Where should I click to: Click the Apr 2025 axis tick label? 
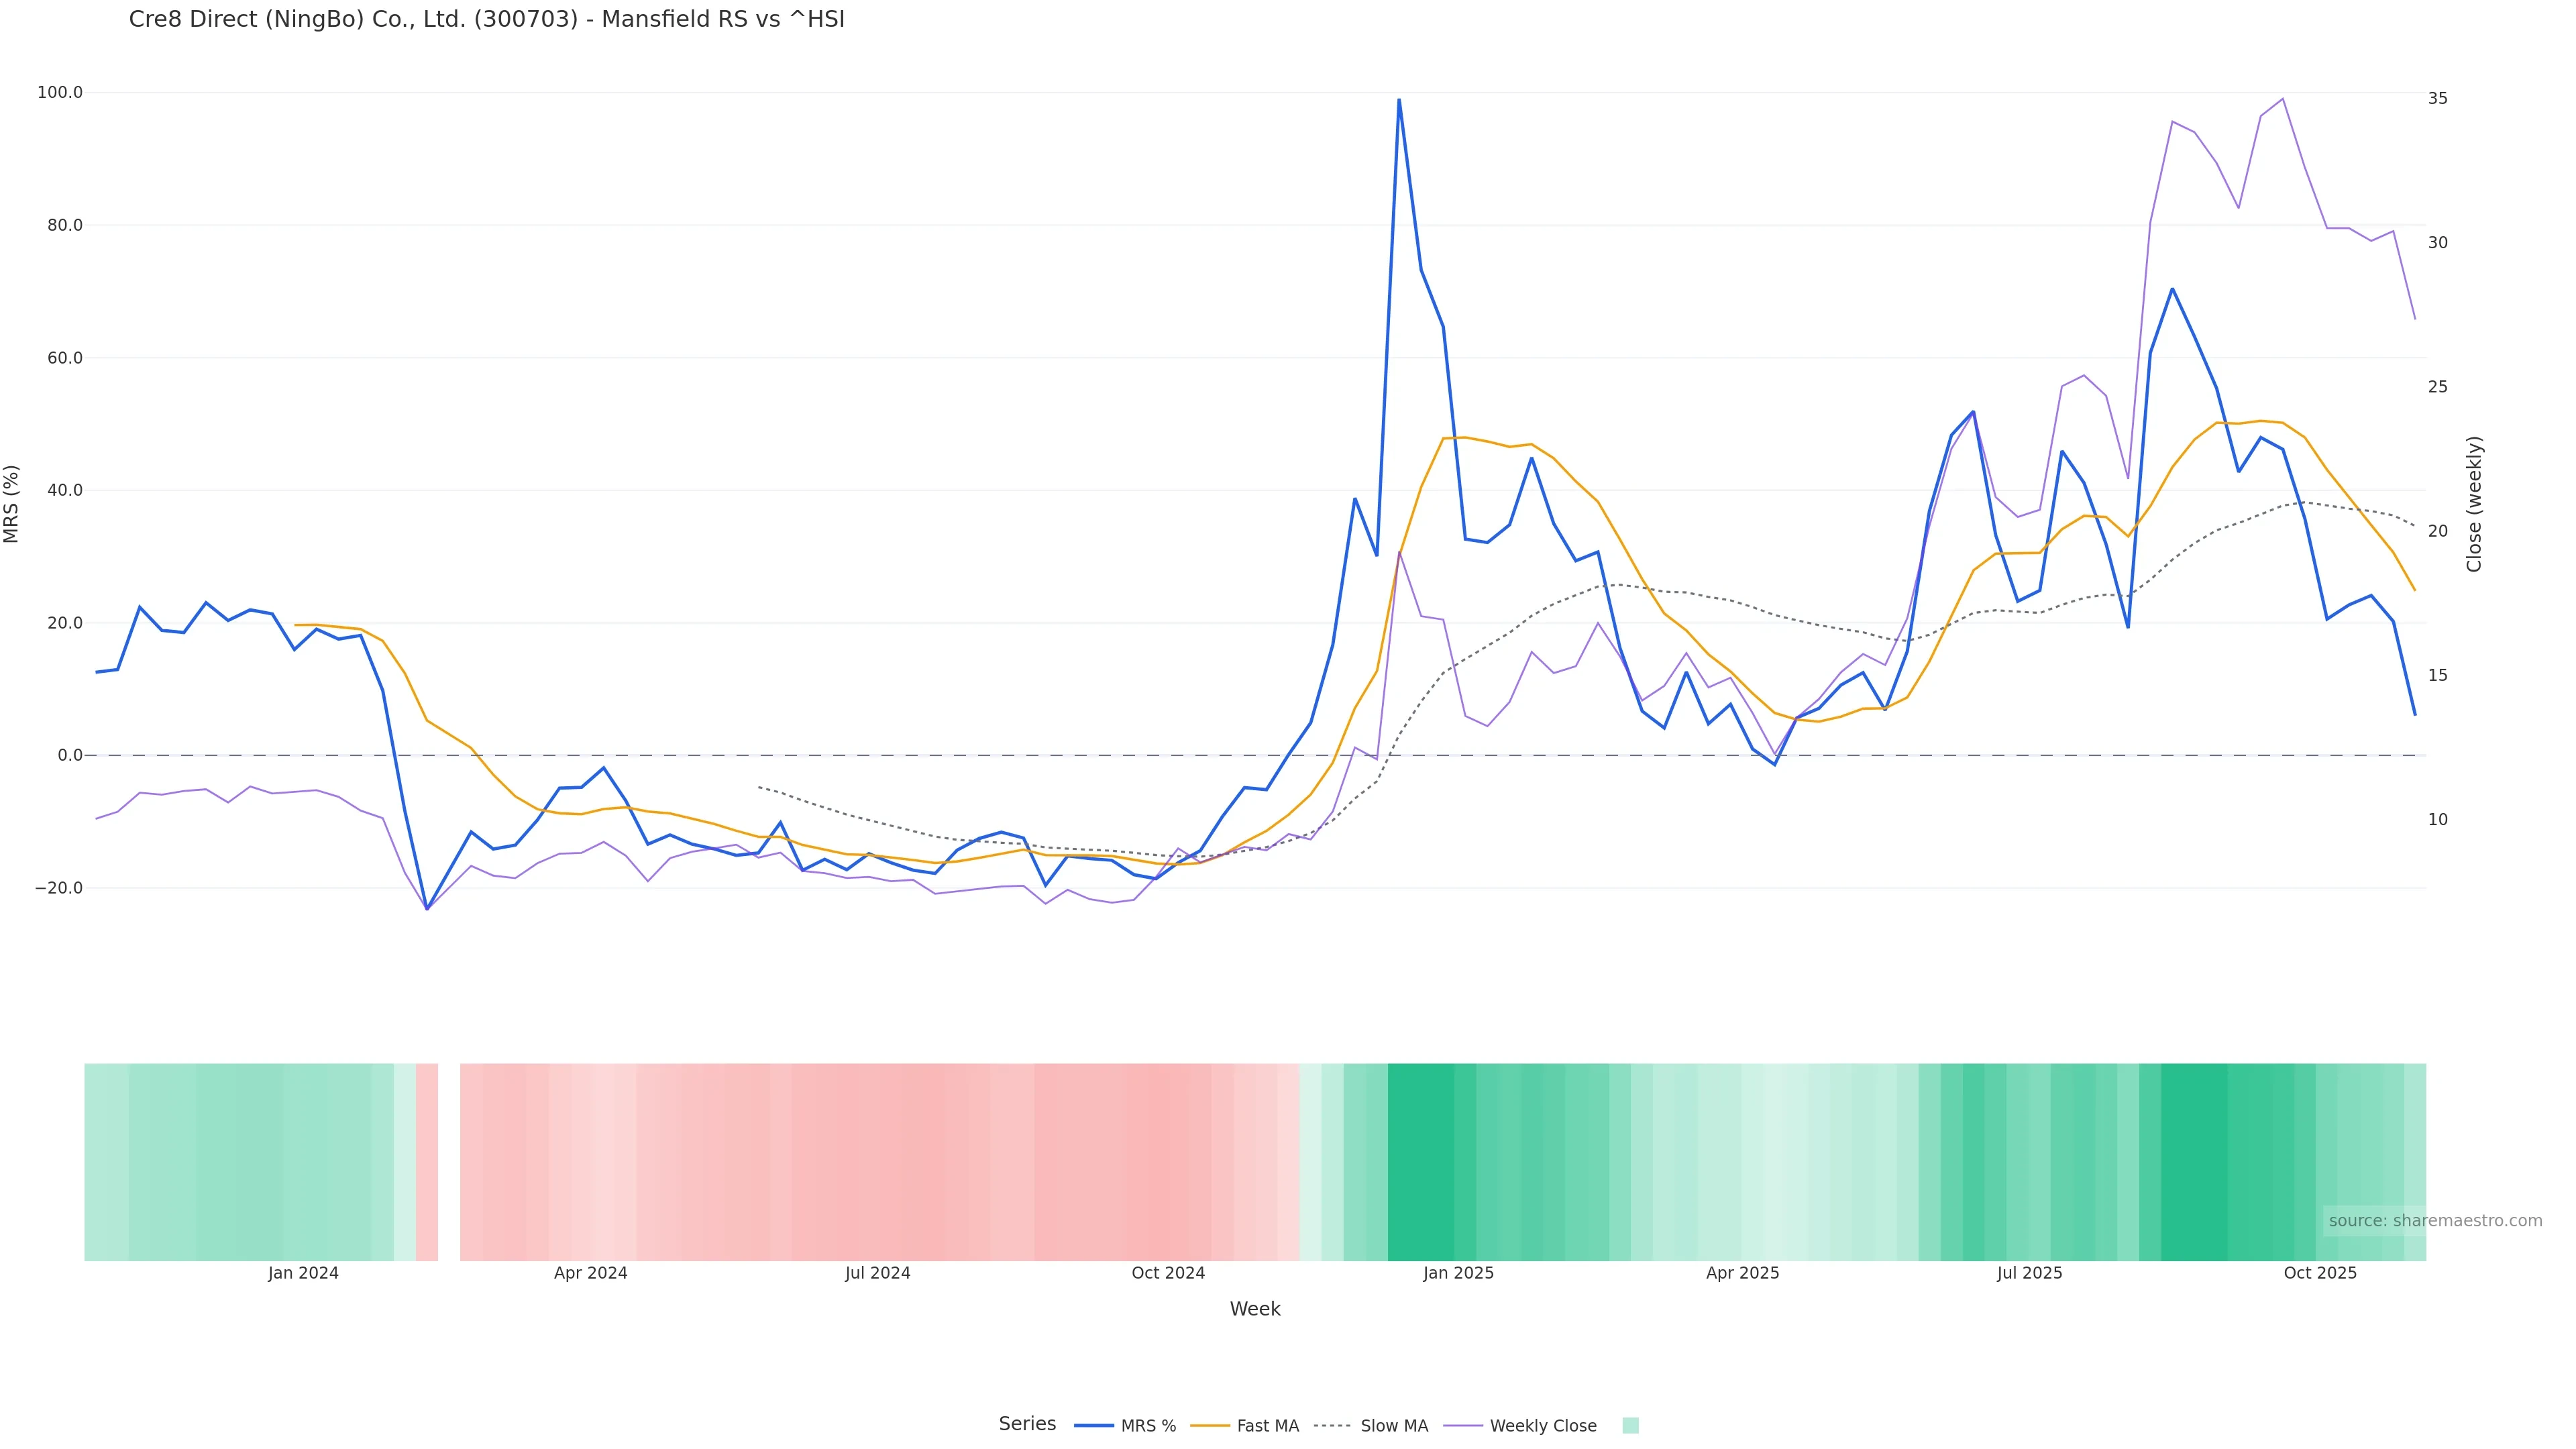pos(1742,1273)
